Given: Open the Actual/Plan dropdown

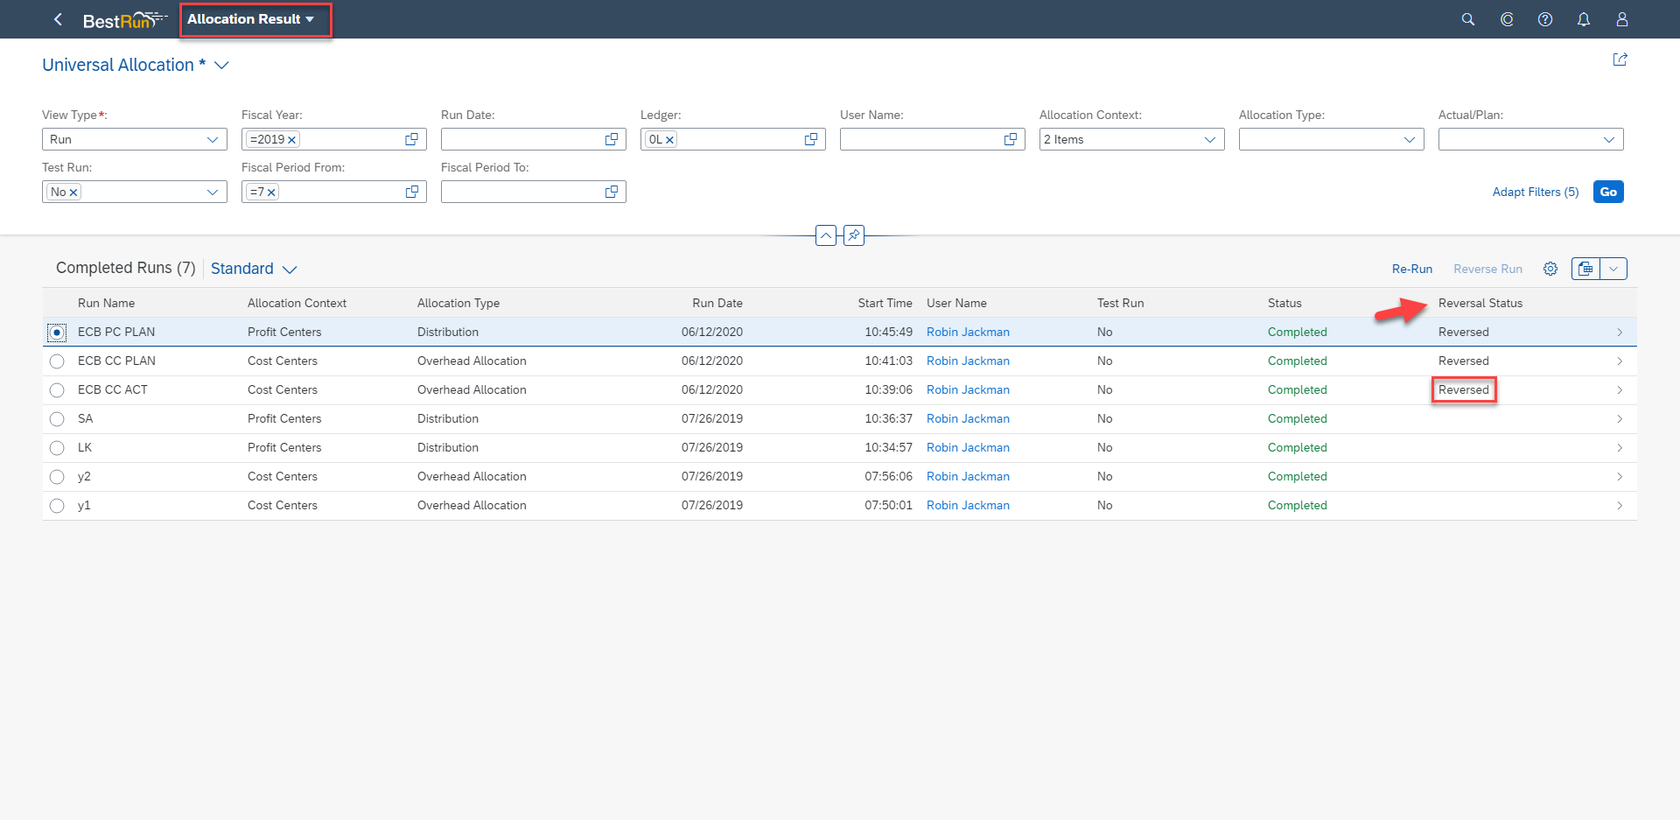Looking at the screenshot, I should click(x=1609, y=139).
